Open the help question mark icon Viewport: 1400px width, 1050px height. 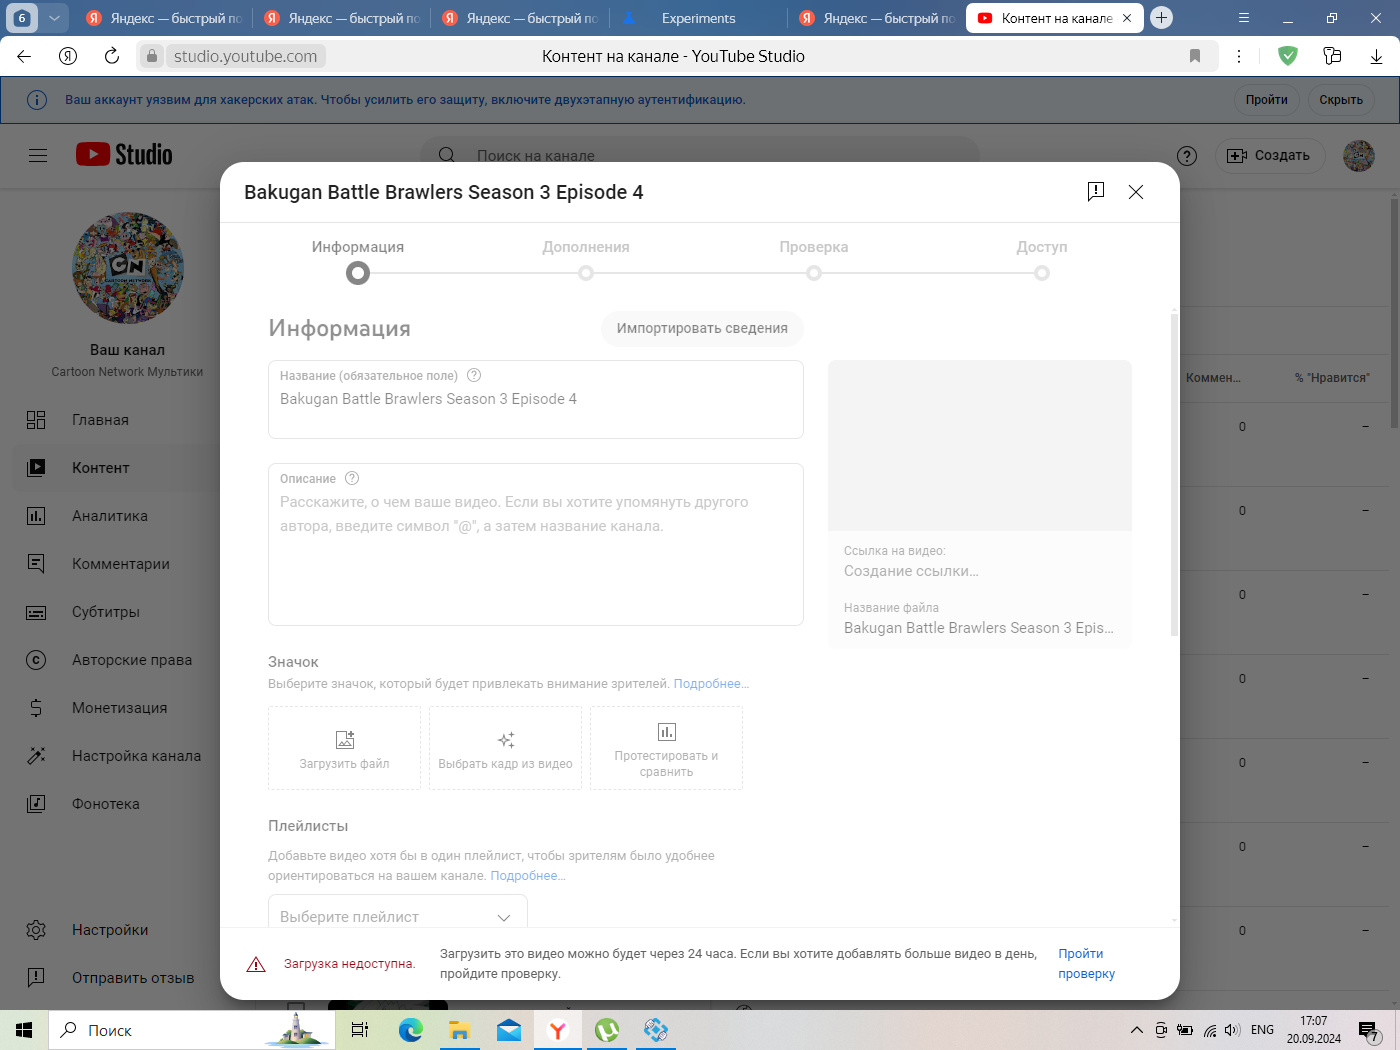(1187, 155)
